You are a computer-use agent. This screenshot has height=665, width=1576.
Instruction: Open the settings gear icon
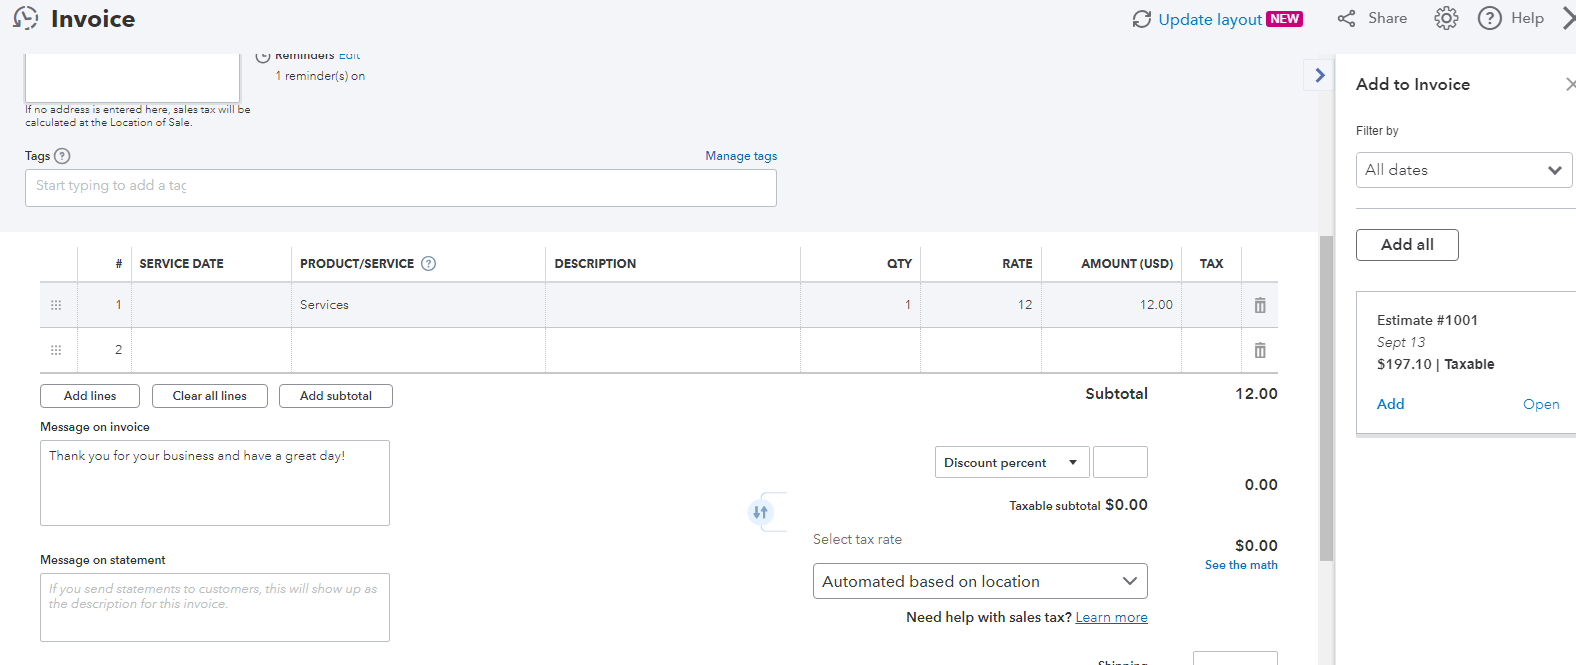tap(1446, 18)
